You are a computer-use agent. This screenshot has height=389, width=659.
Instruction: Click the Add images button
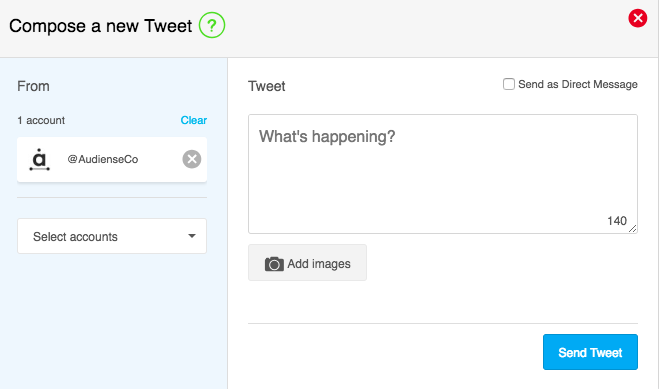(x=307, y=263)
